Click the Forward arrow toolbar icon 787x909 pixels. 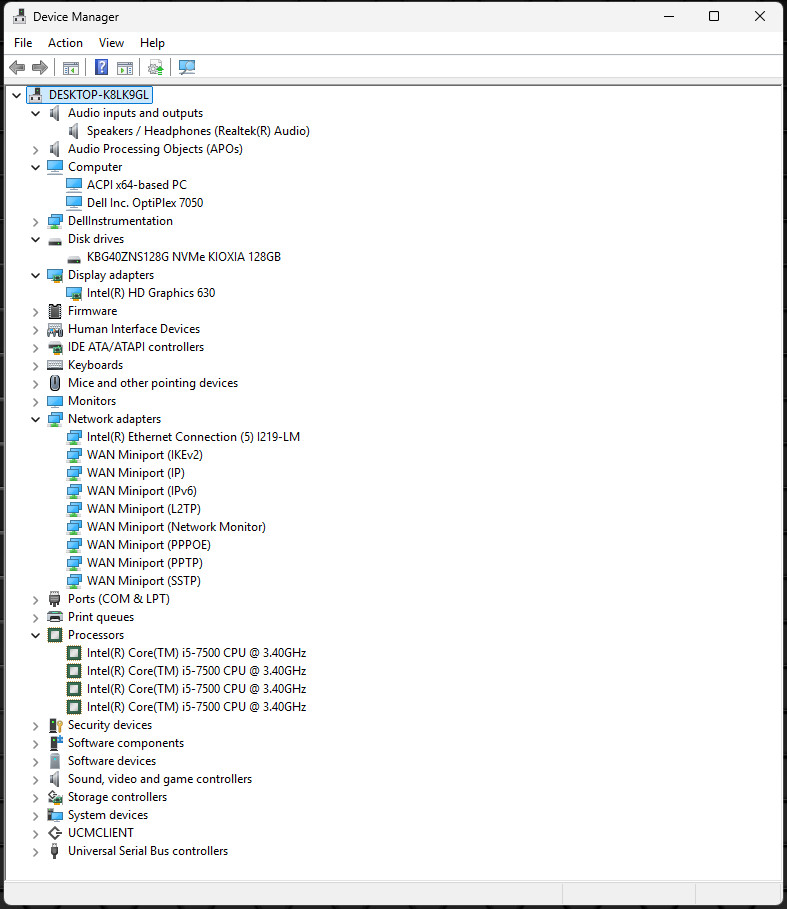(40, 67)
